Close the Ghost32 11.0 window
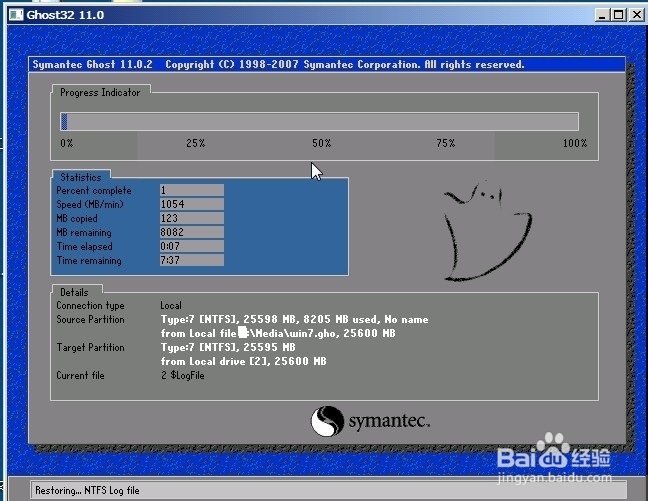 636,15
